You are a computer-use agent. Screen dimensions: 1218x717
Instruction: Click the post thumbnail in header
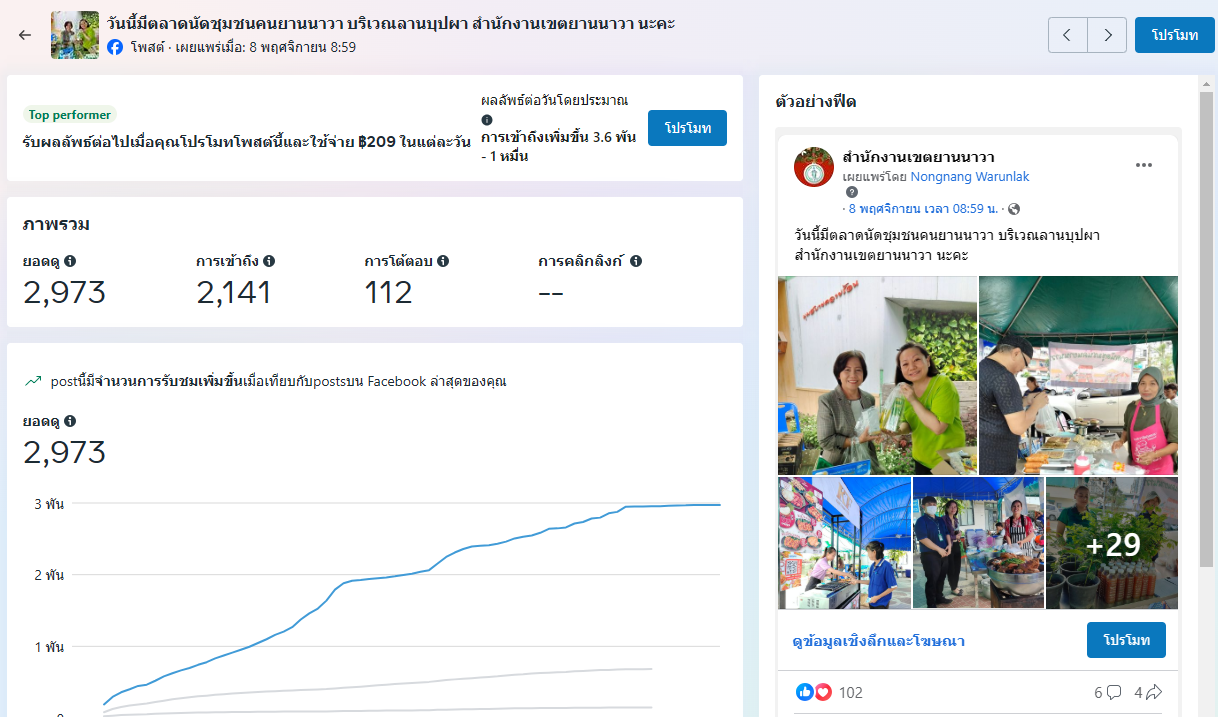click(x=75, y=35)
